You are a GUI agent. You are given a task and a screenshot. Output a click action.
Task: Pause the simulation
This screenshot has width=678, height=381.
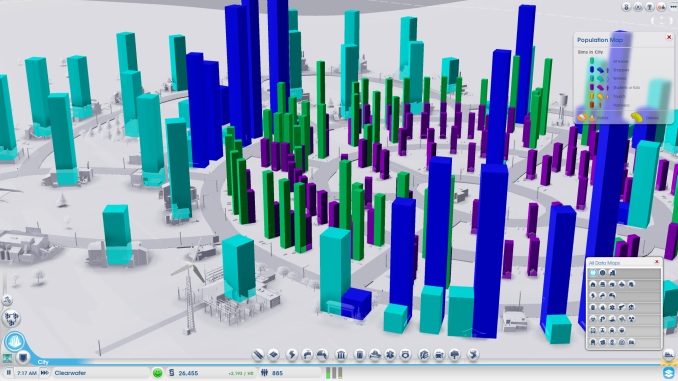tap(8, 372)
